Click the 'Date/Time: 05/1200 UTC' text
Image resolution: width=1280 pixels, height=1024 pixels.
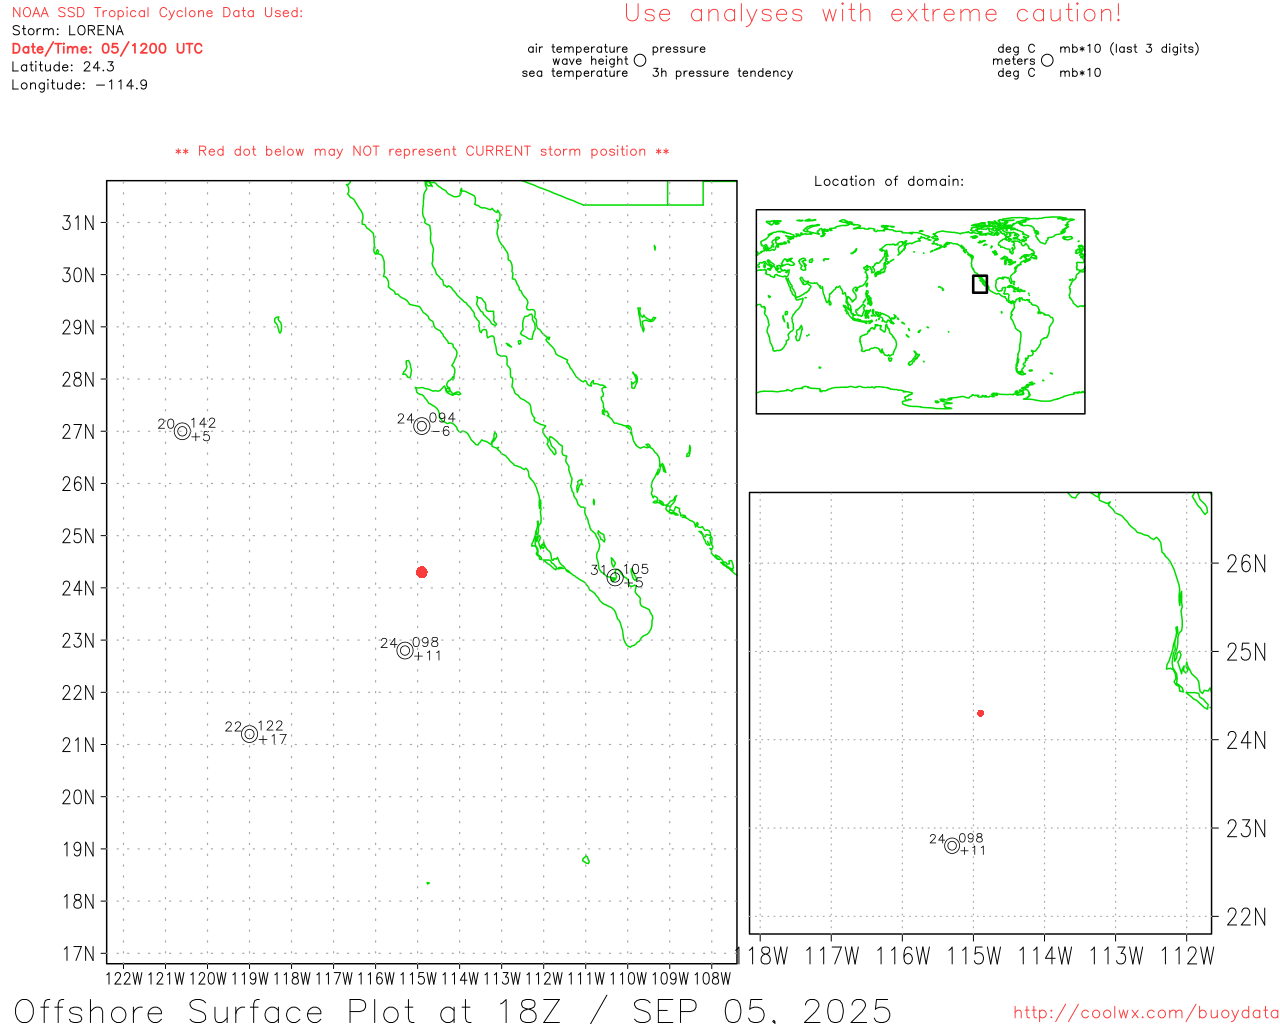click(107, 48)
